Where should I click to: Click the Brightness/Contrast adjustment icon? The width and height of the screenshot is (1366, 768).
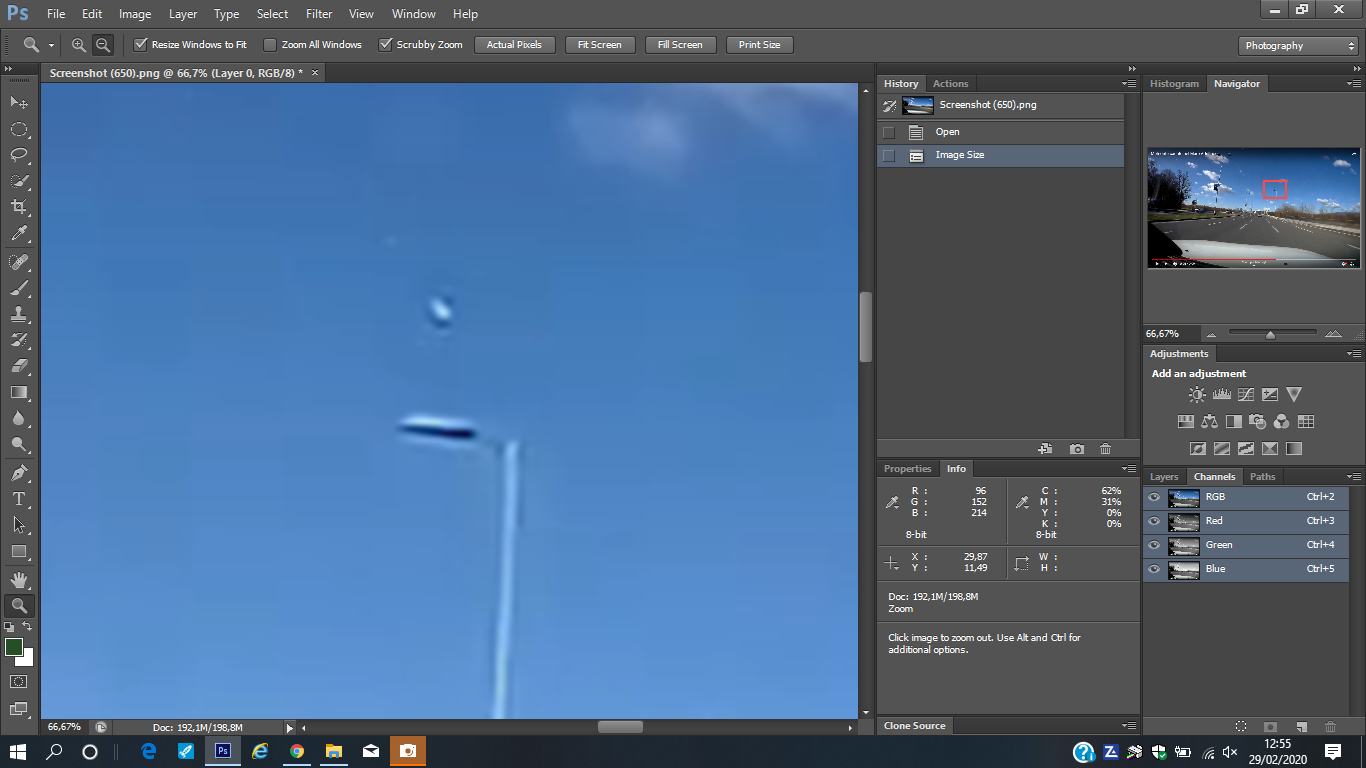[x=1197, y=395]
